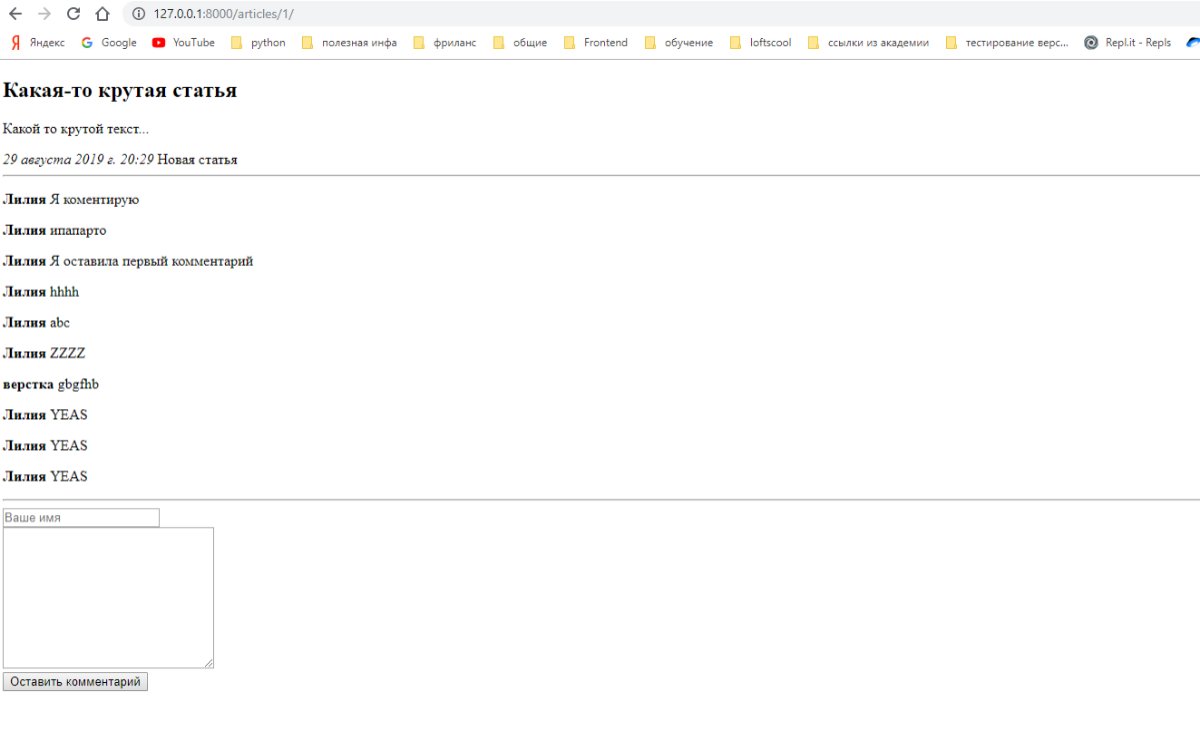Image resolution: width=1200 pixels, height=729 pixels.
Task: Open the ссылки из академии folder
Action: click(x=868, y=43)
